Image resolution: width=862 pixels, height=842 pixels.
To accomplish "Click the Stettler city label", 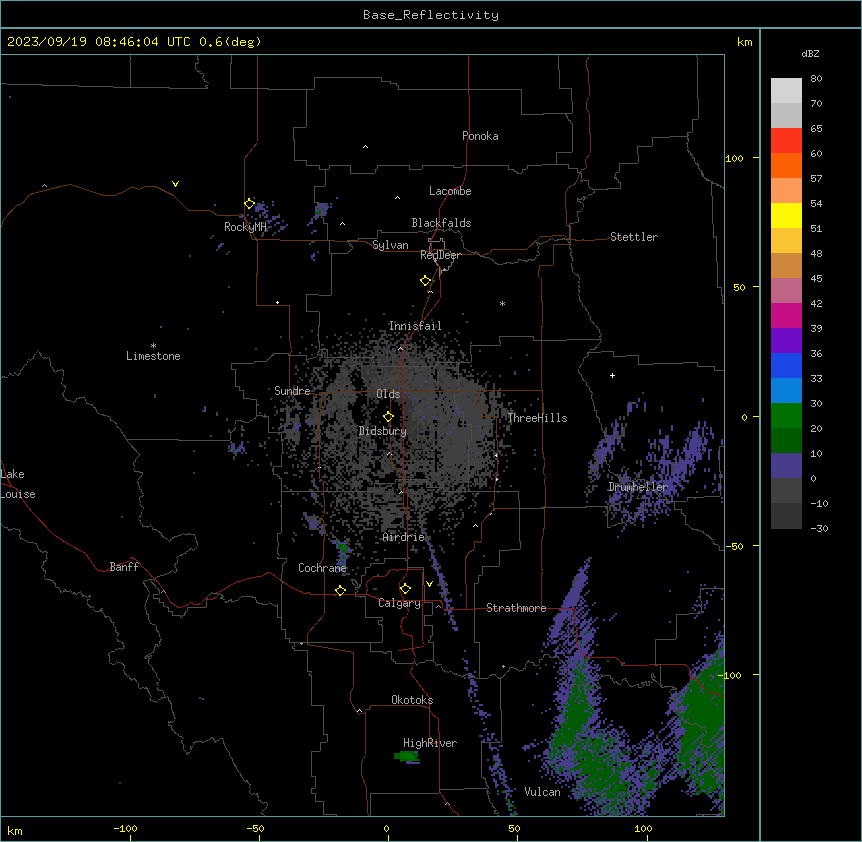I will click(634, 237).
